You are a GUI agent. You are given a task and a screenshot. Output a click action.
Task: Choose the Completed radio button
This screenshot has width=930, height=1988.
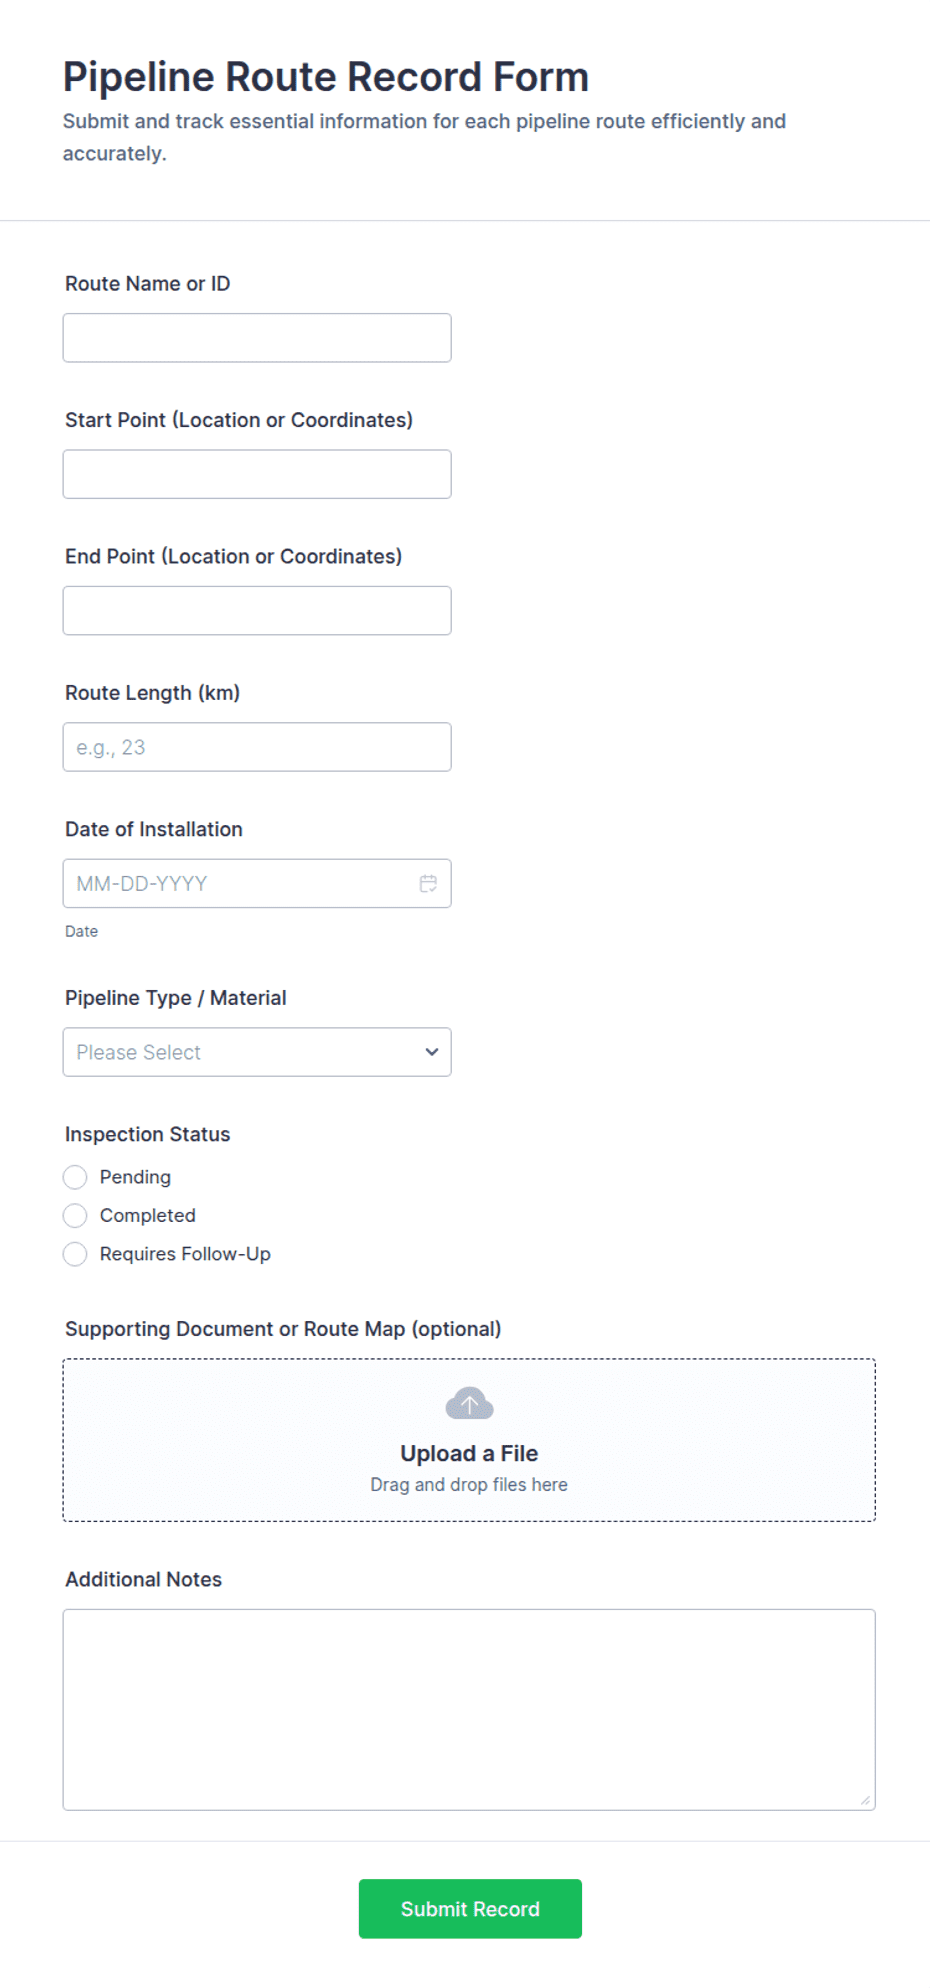(75, 1215)
